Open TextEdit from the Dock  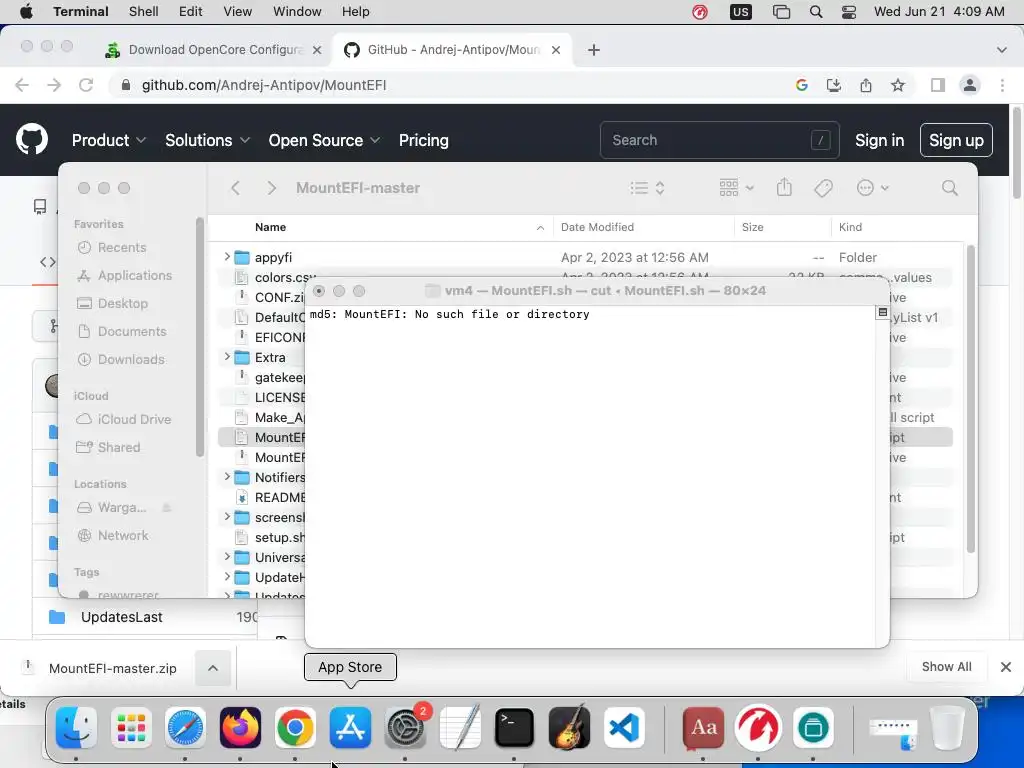coord(460,727)
